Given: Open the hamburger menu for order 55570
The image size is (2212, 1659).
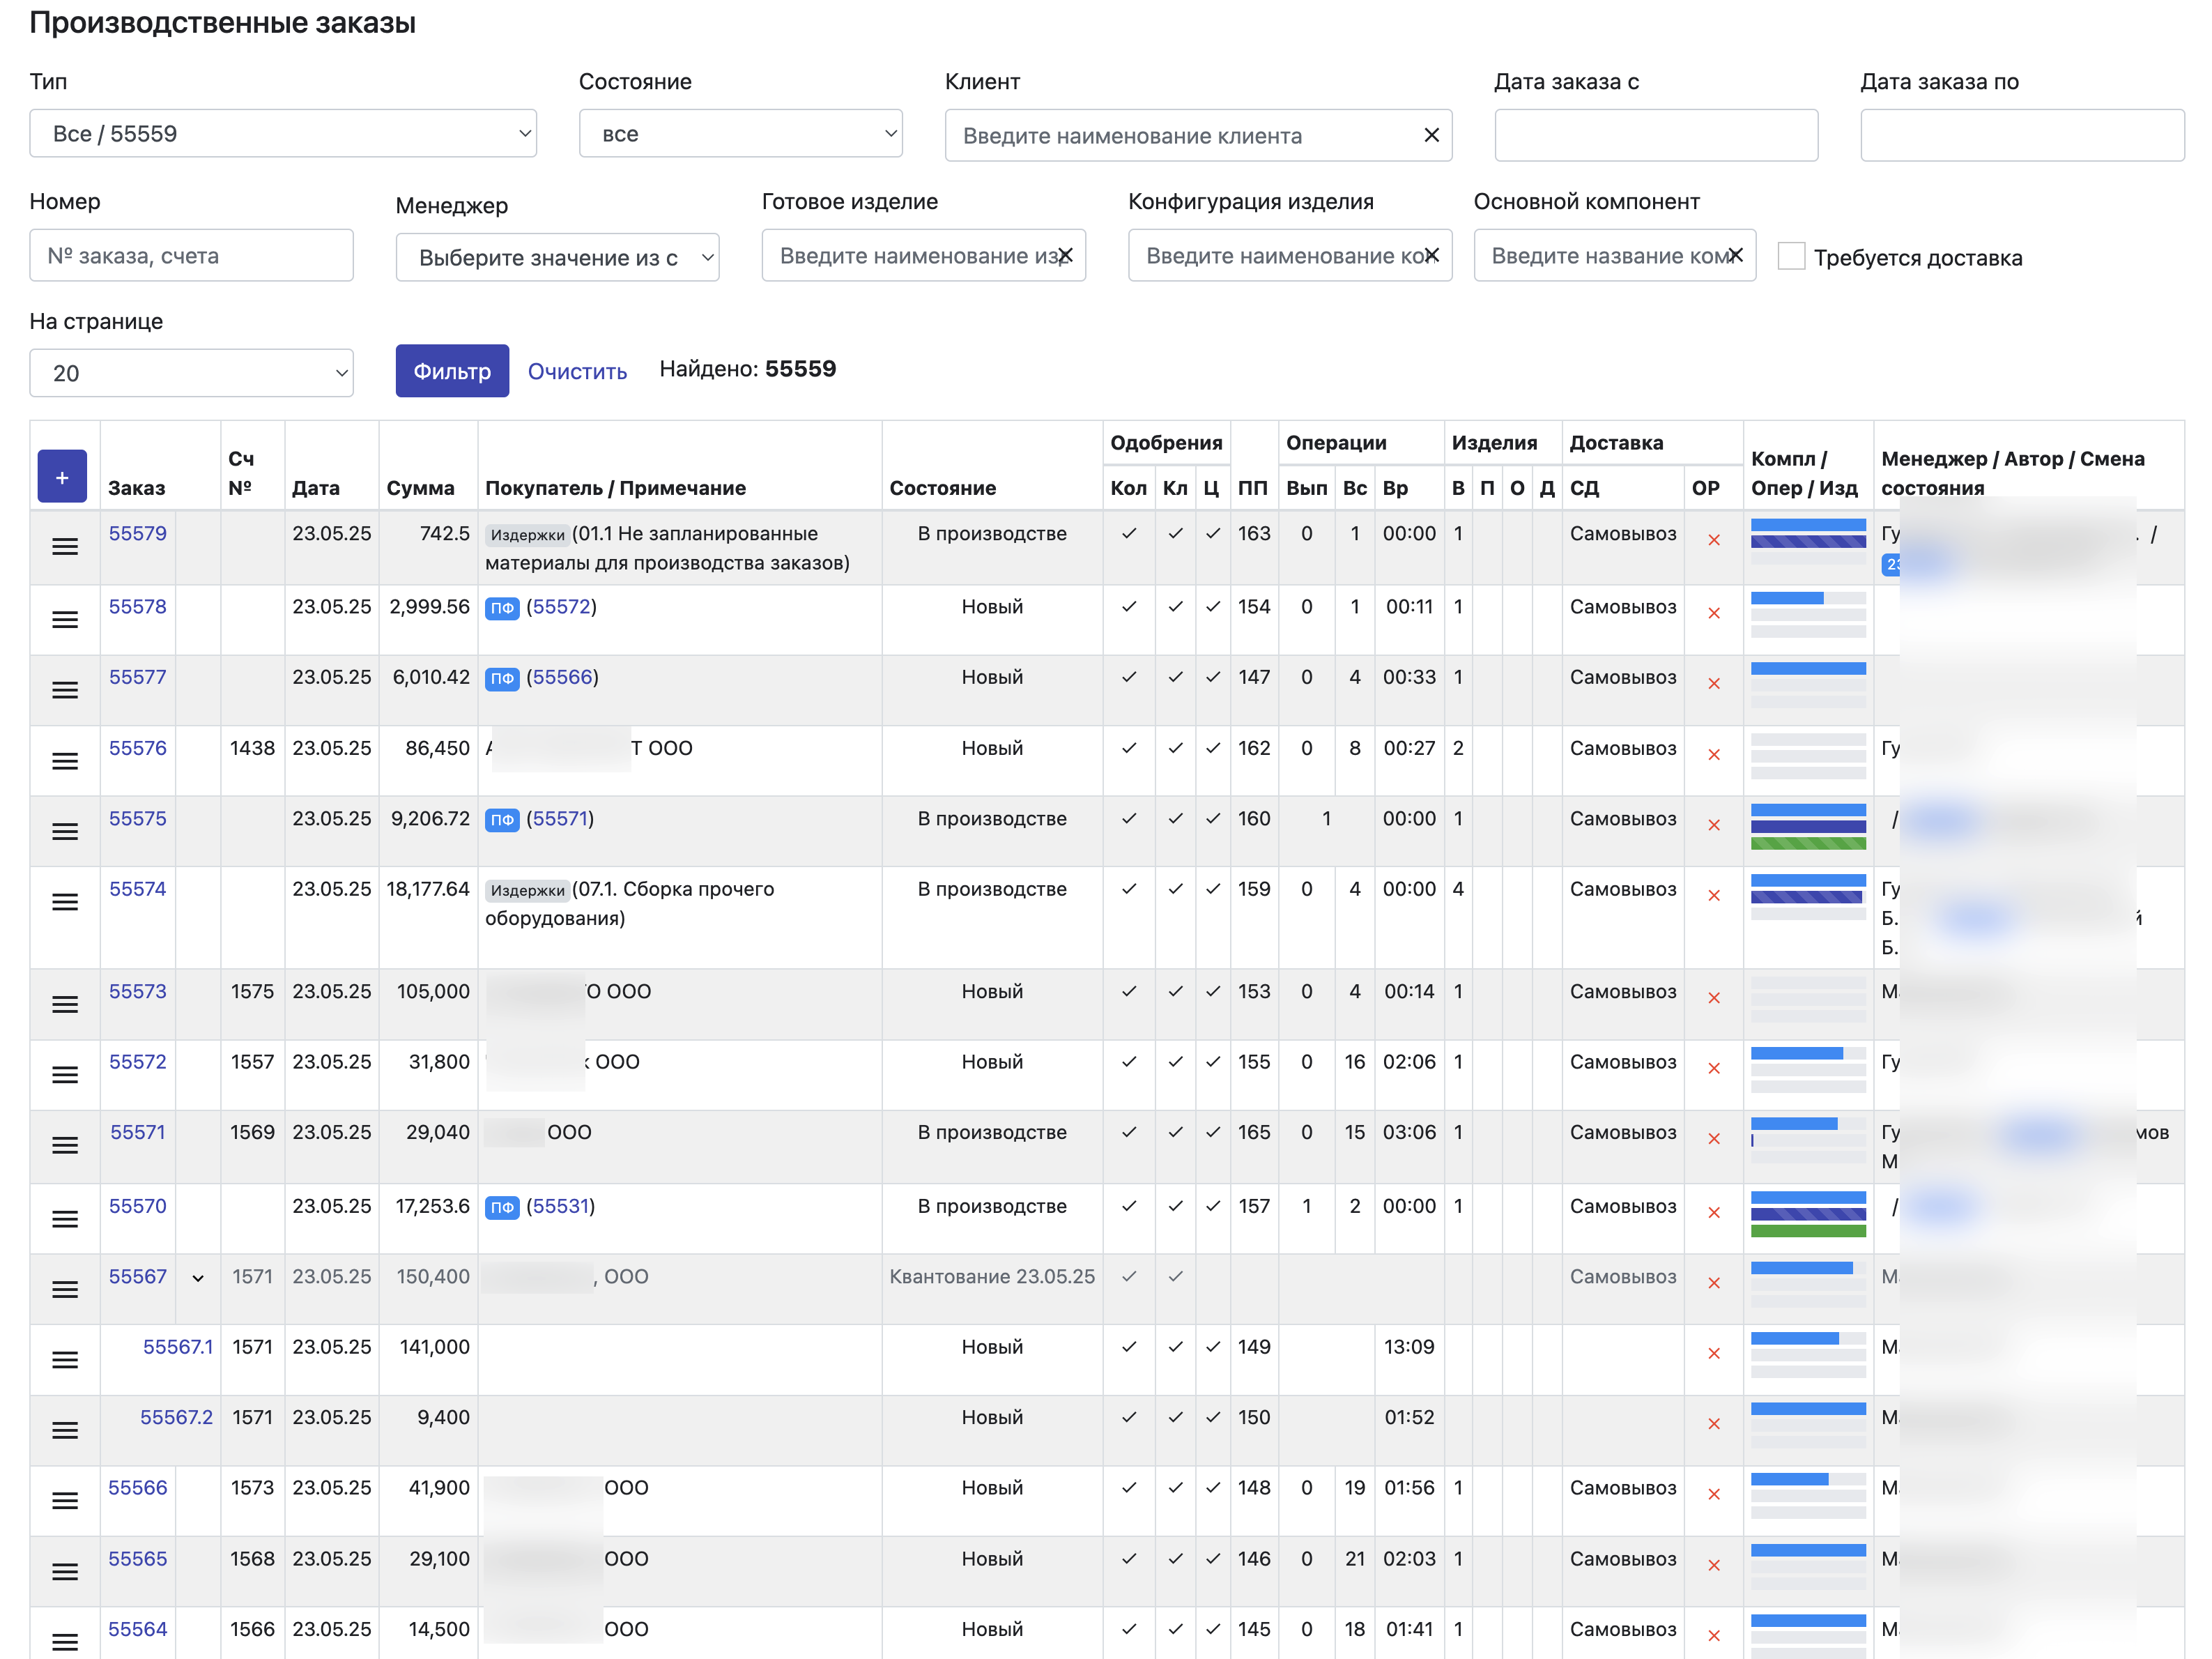Looking at the screenshot, I should (65, 1219).
